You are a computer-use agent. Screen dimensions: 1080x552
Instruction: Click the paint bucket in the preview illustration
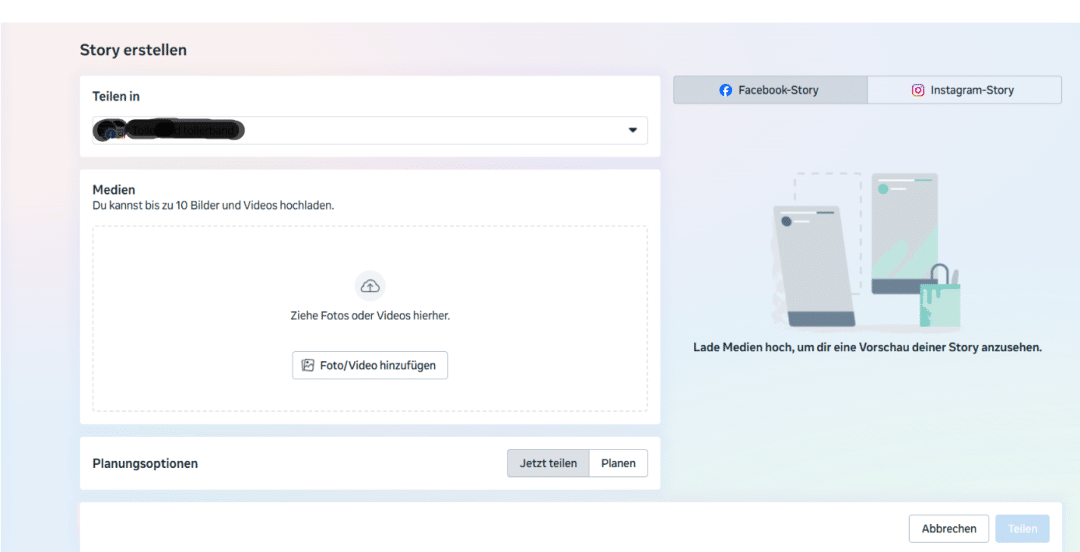click(x=939, y=298)
